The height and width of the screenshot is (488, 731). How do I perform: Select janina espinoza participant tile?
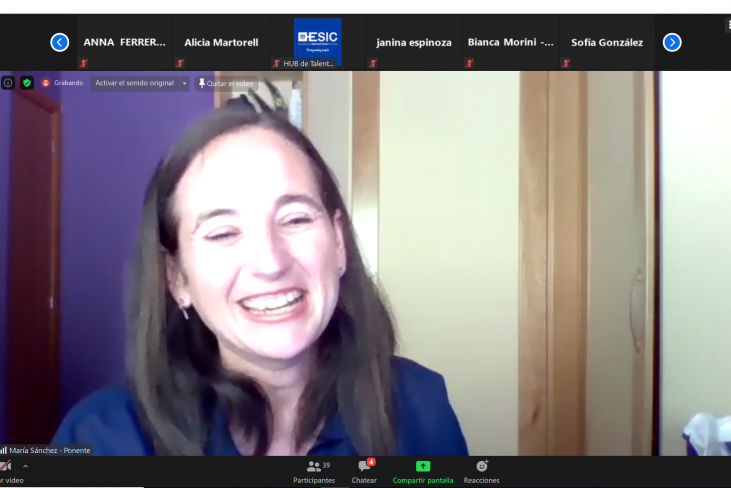click(414, 43)
